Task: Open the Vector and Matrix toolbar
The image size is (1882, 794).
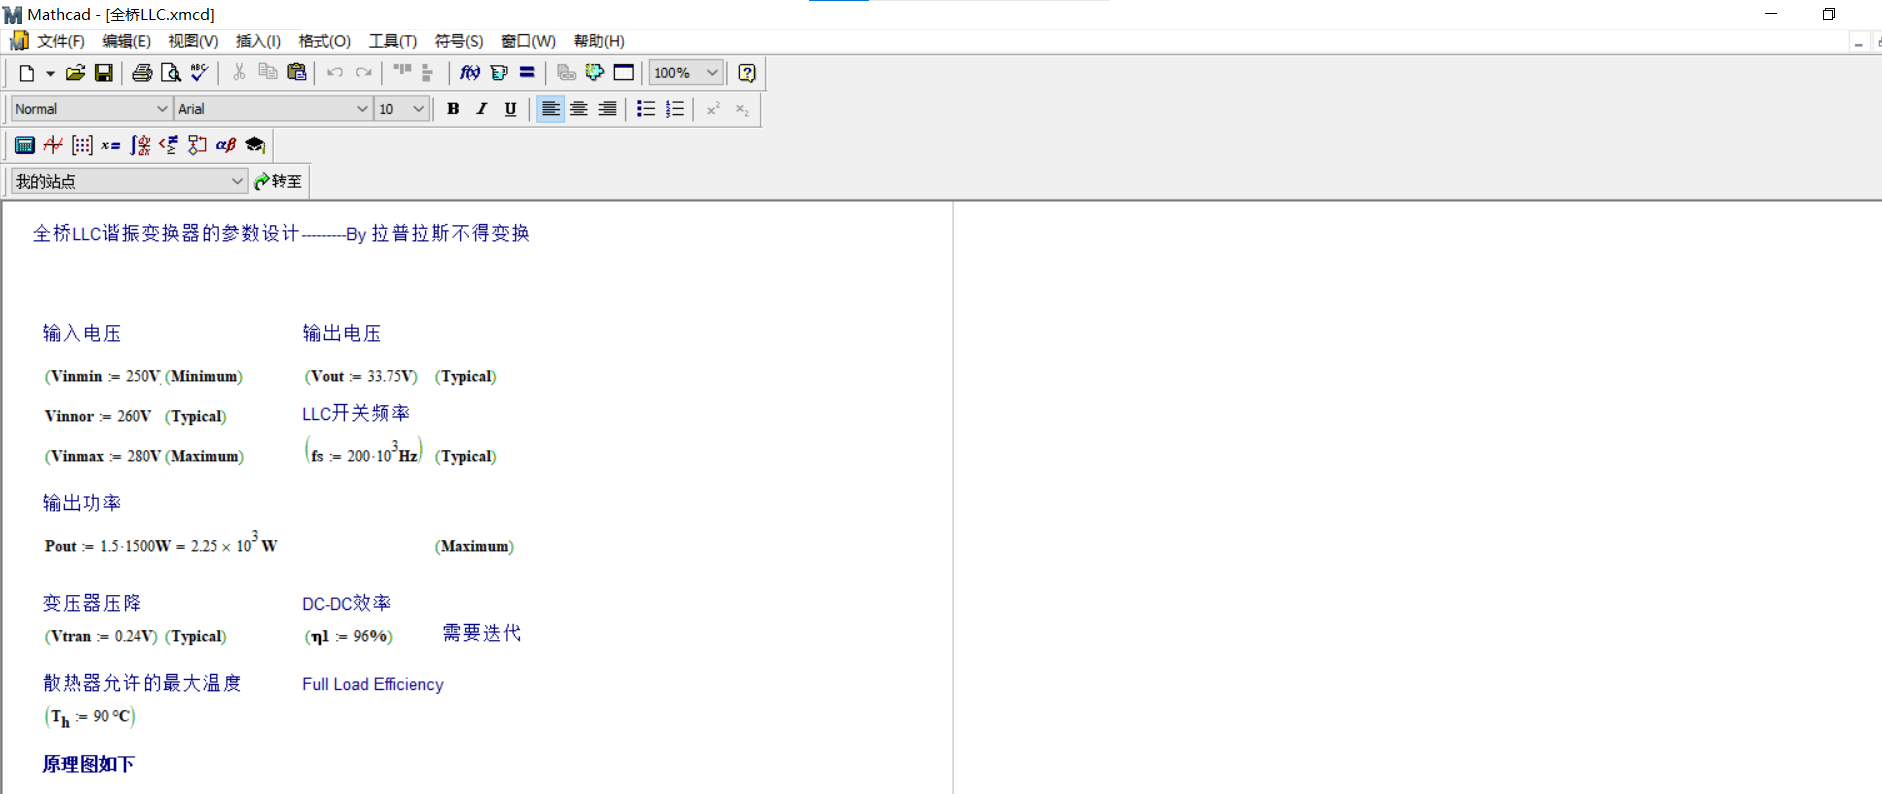Action: [x=82, y=145]
